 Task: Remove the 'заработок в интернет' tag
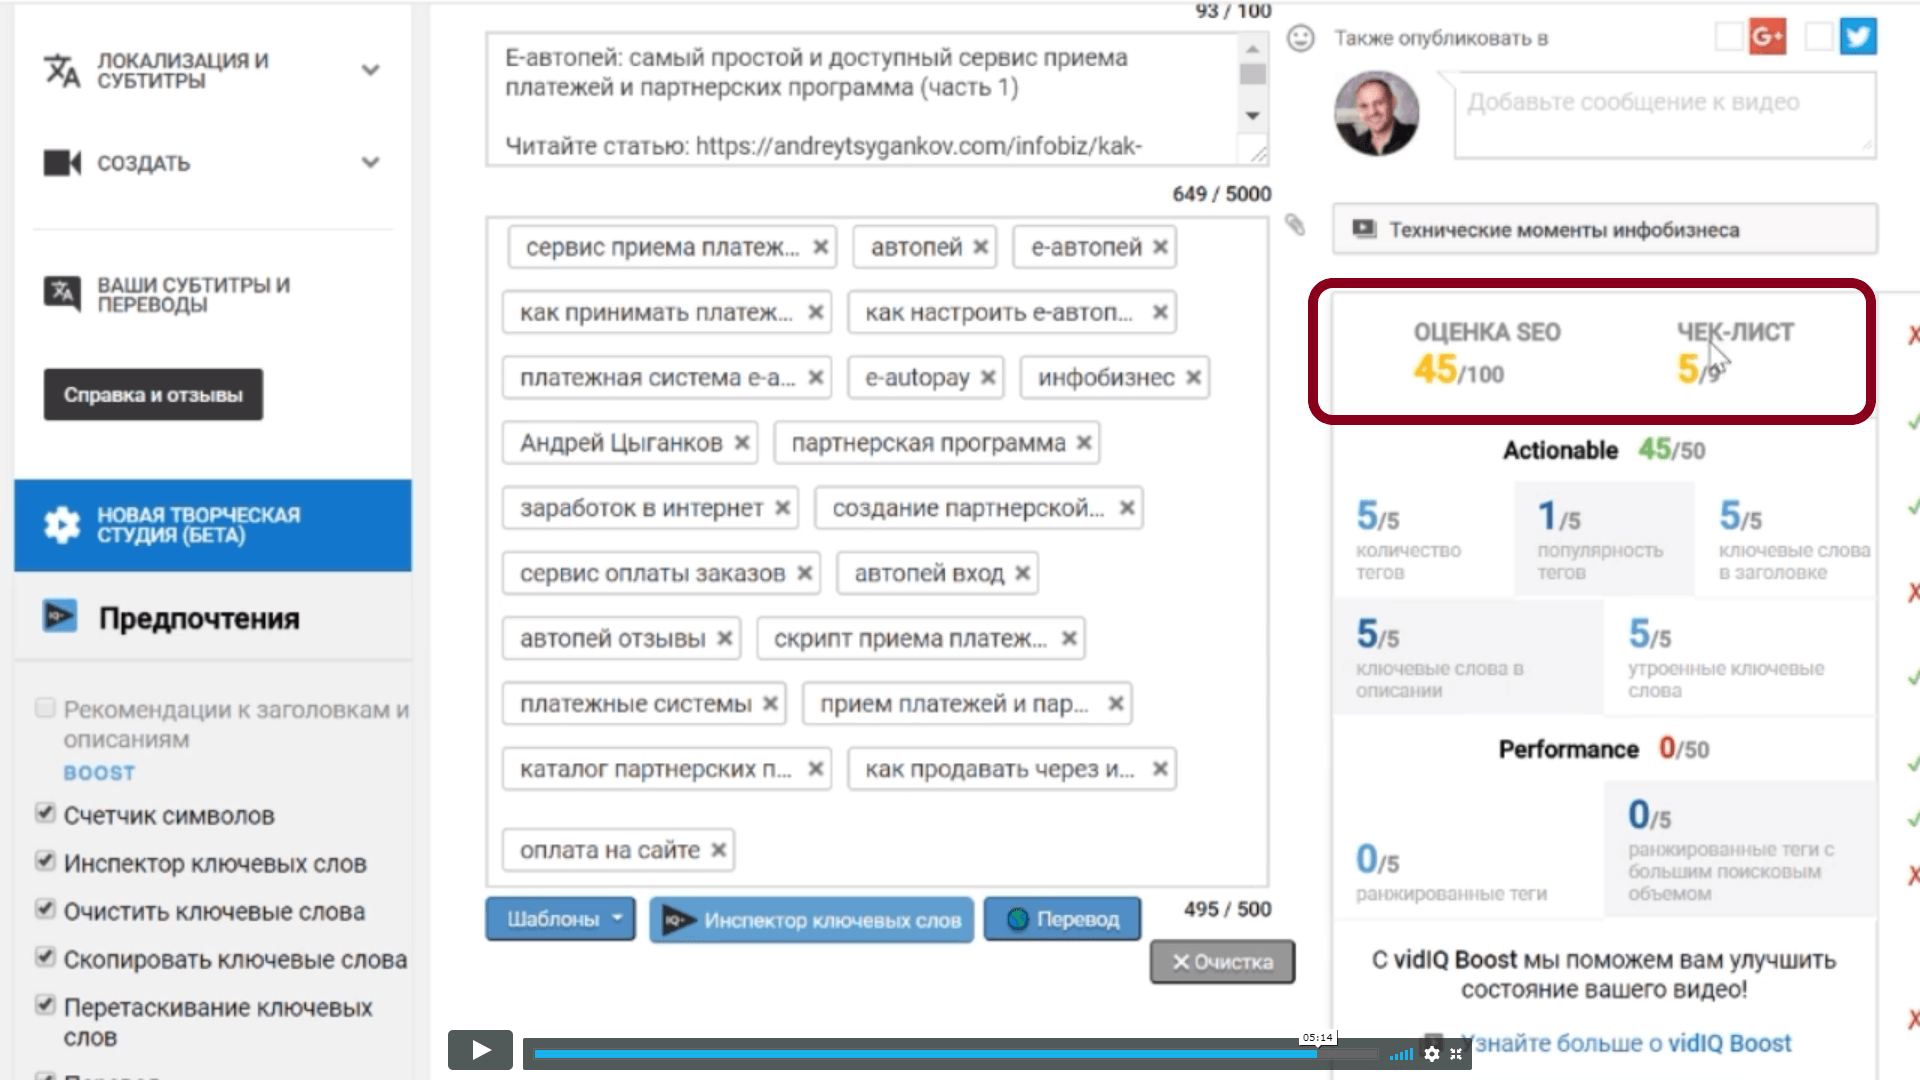click(x=783, y=508)
